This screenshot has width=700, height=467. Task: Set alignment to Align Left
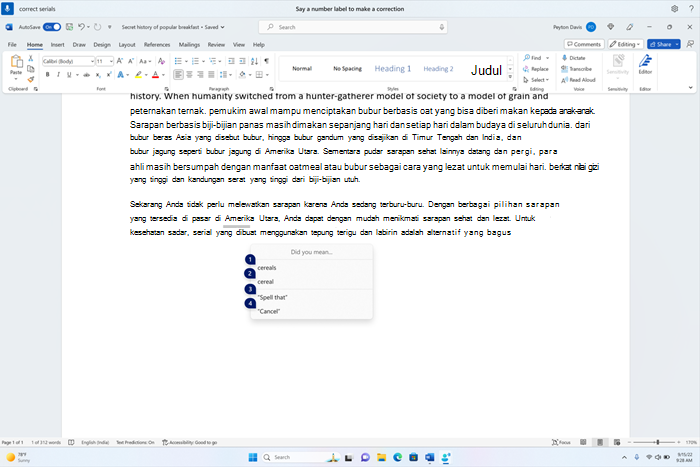pyautogui.click(x=178, y=75)
